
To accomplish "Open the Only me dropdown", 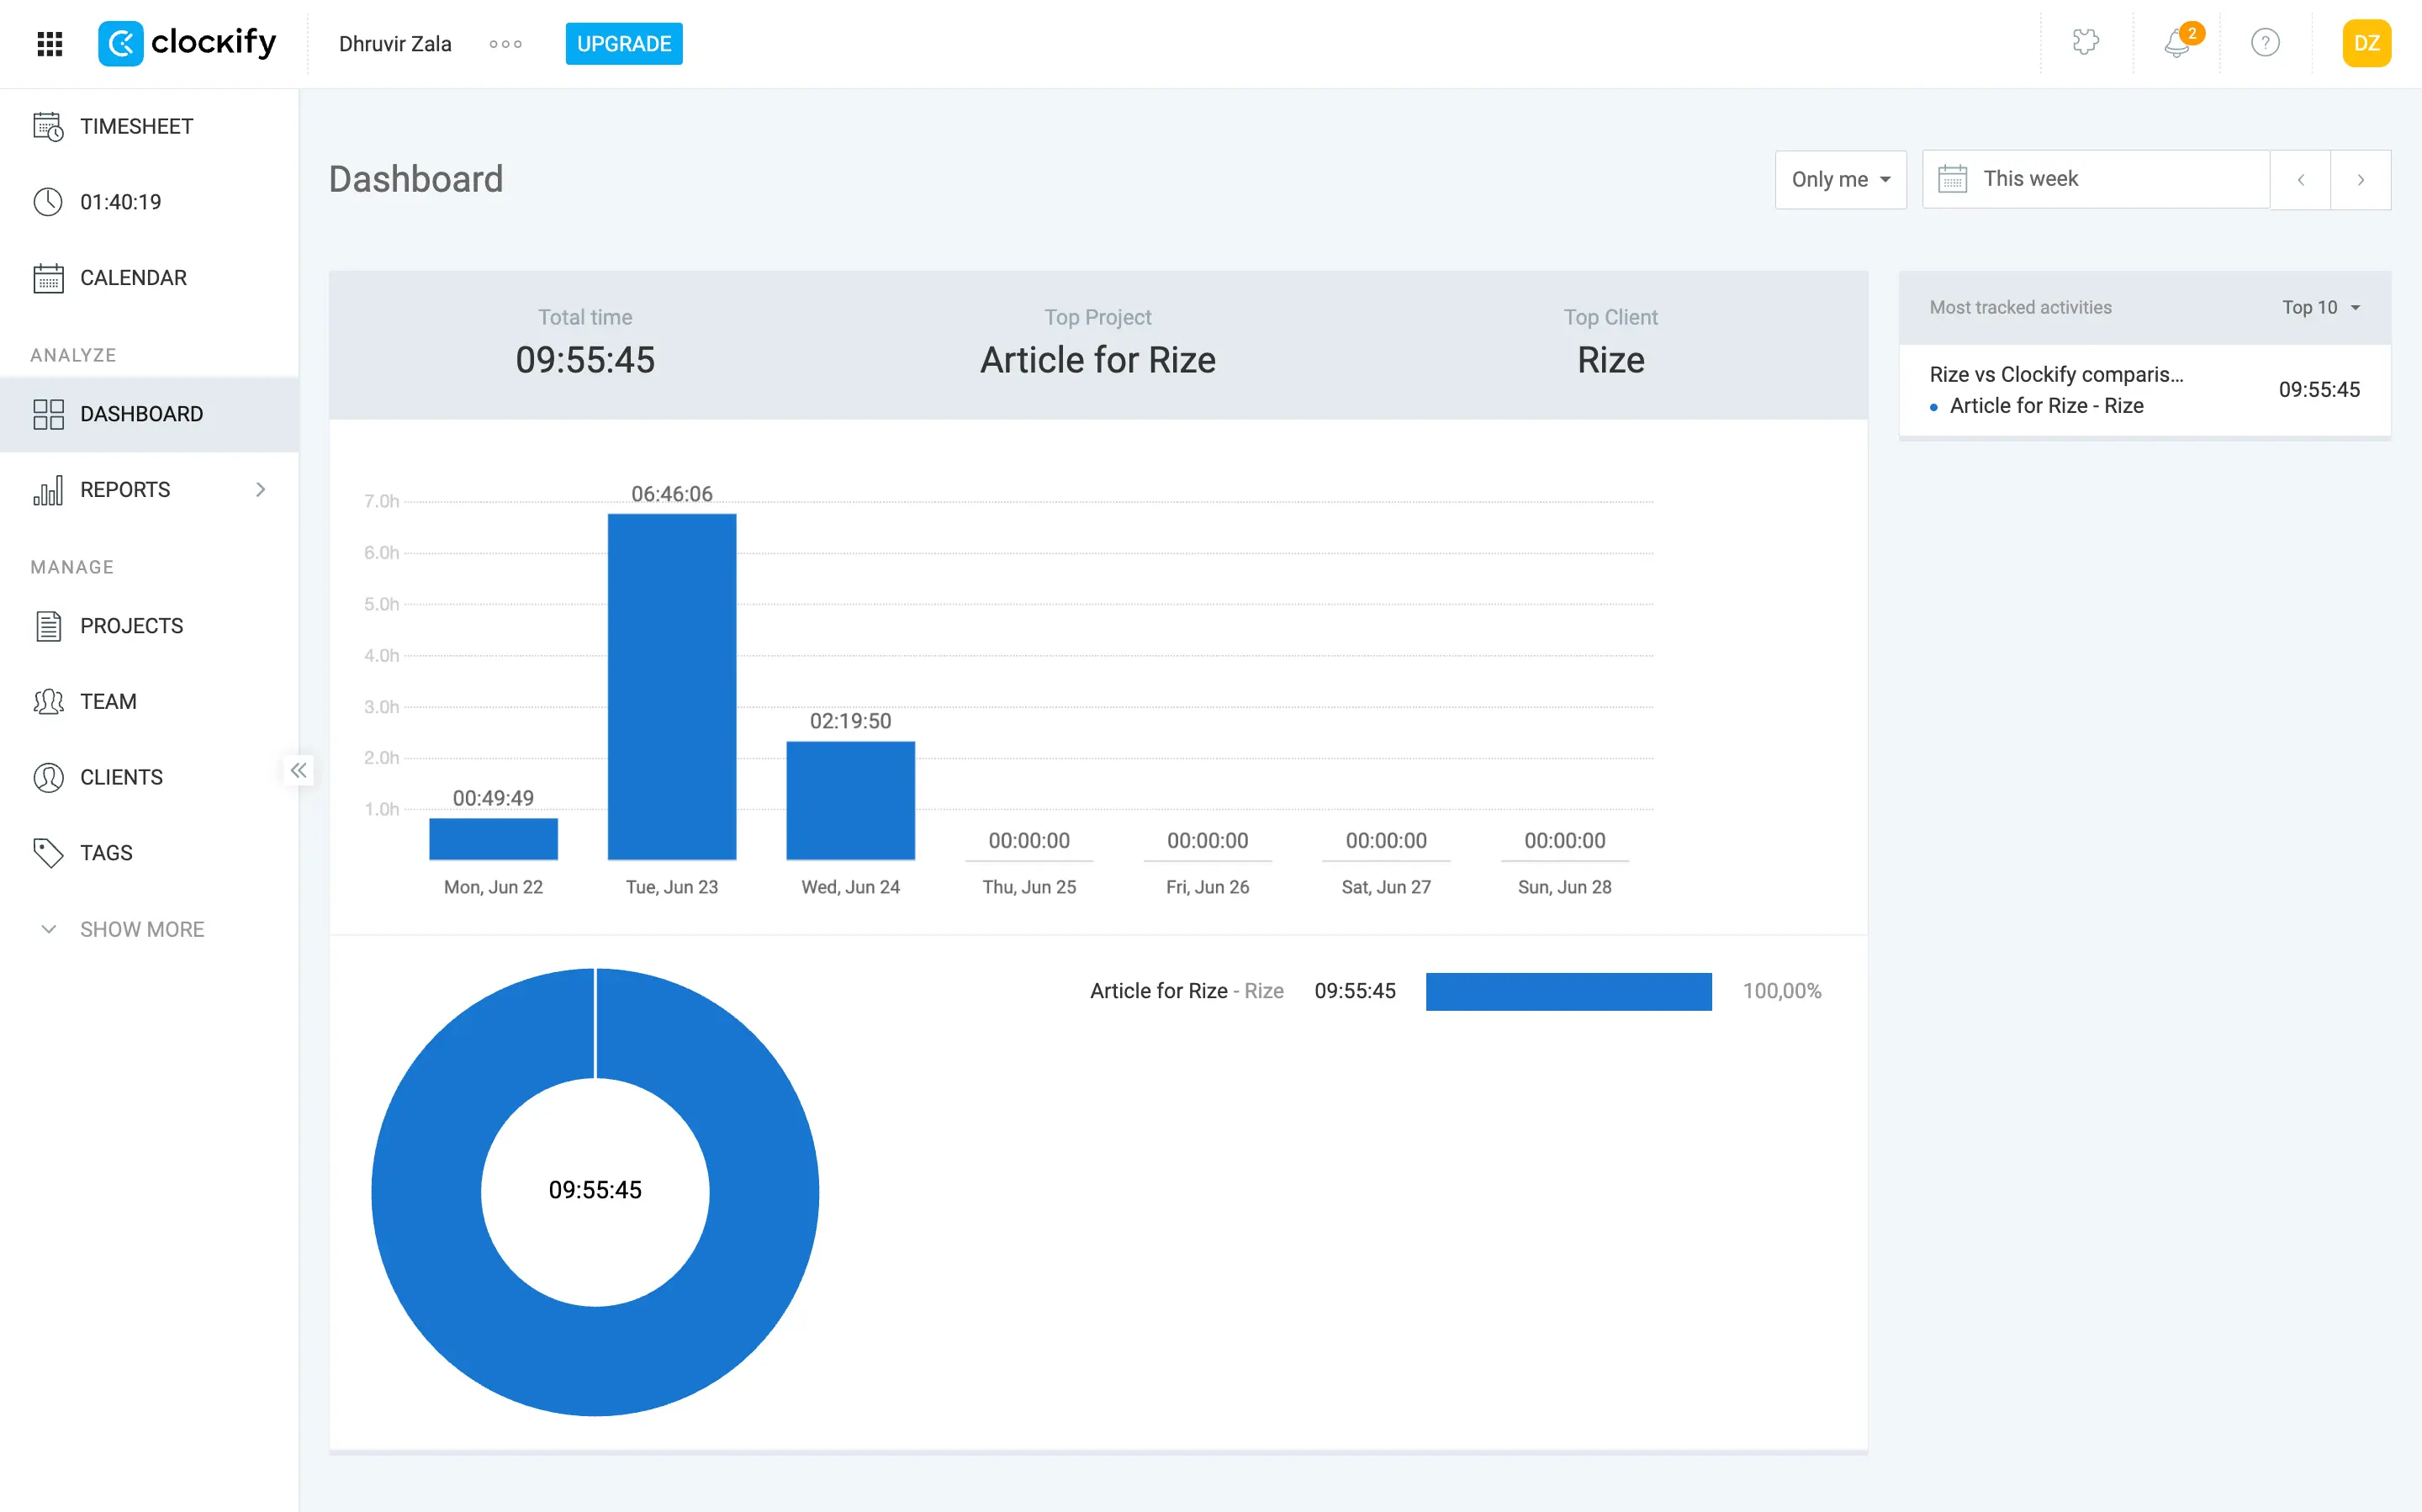I will click(x=1840, y=179).
